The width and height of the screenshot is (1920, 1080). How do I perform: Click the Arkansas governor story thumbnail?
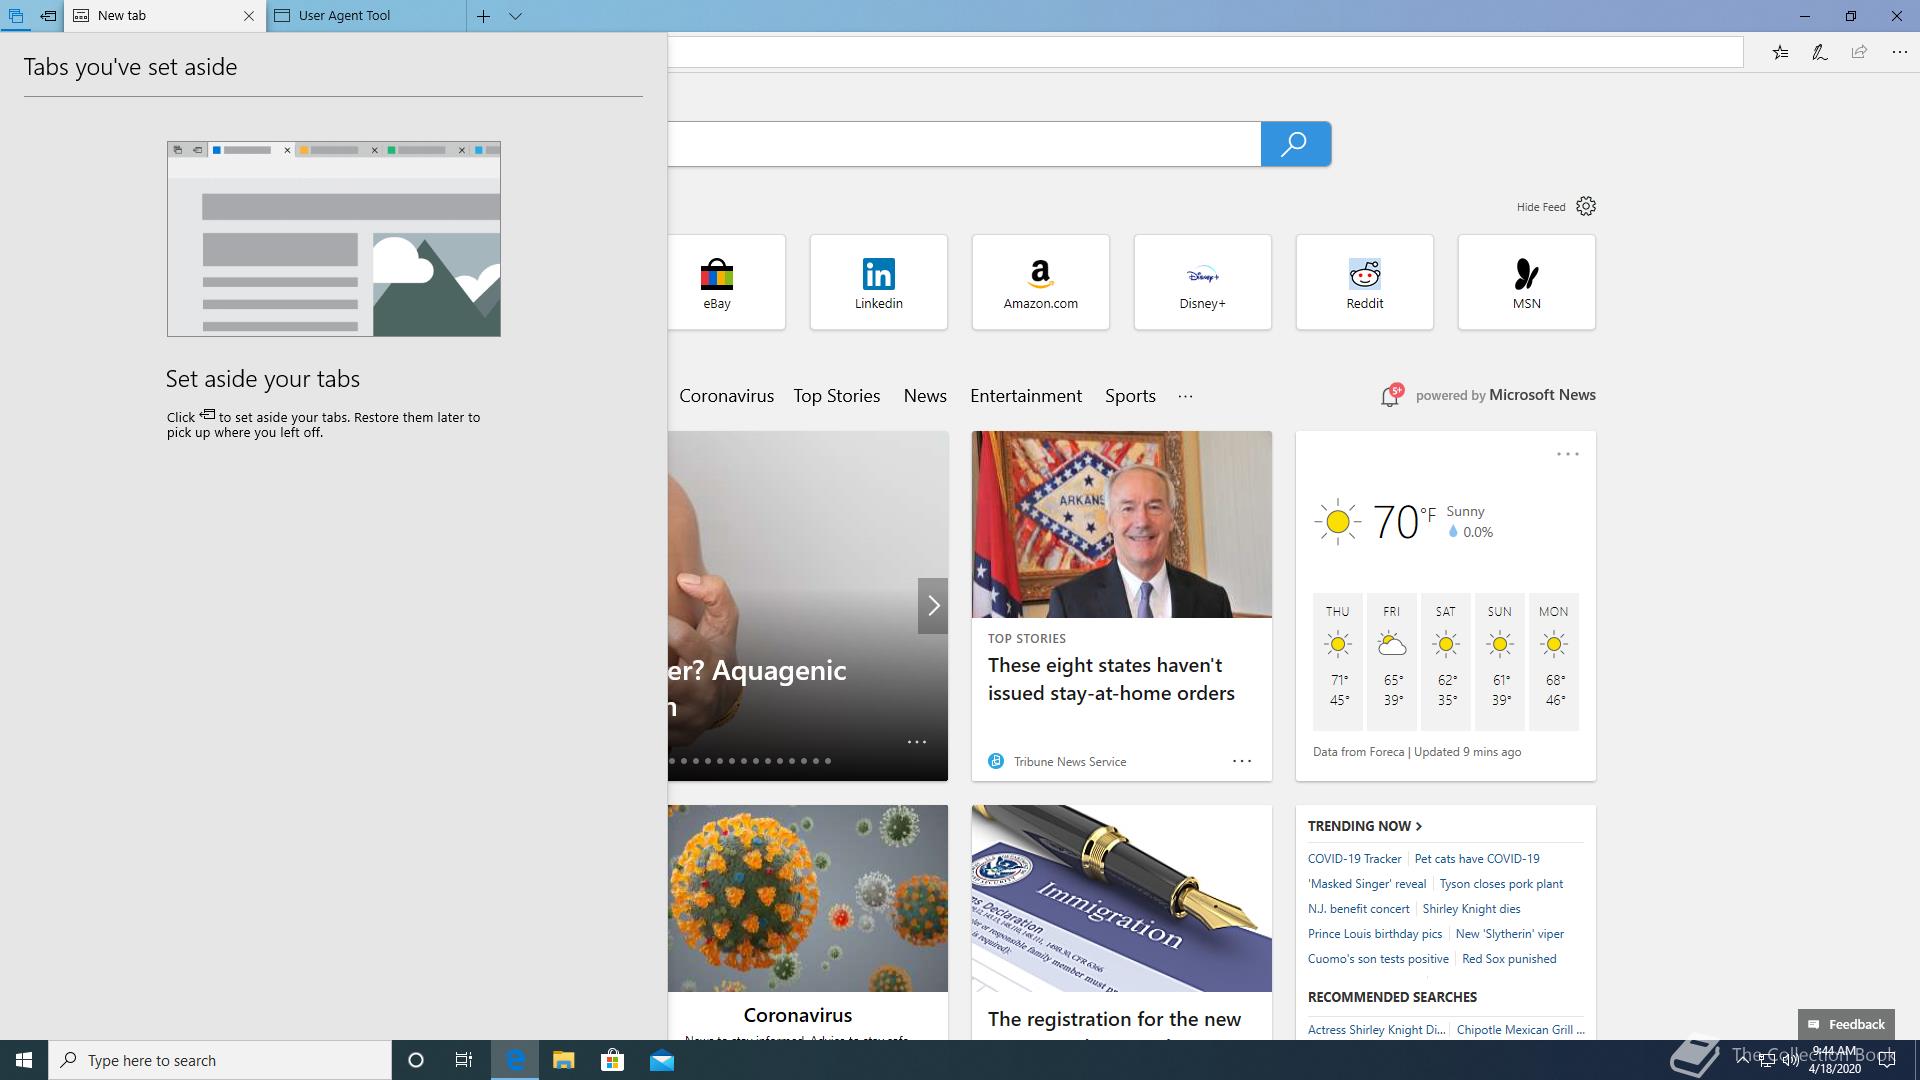click(x=1121, y=524)
